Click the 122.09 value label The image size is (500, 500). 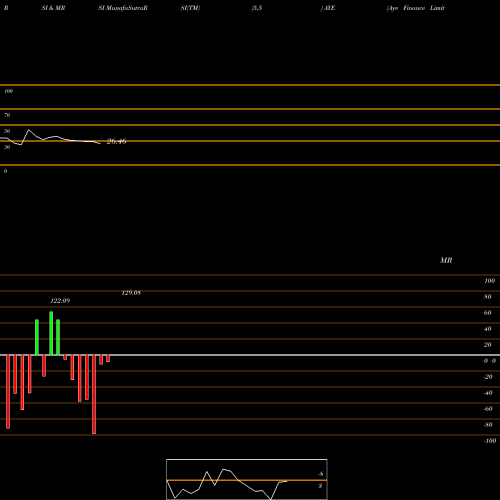pyautogui.click(x=60, y=301)
